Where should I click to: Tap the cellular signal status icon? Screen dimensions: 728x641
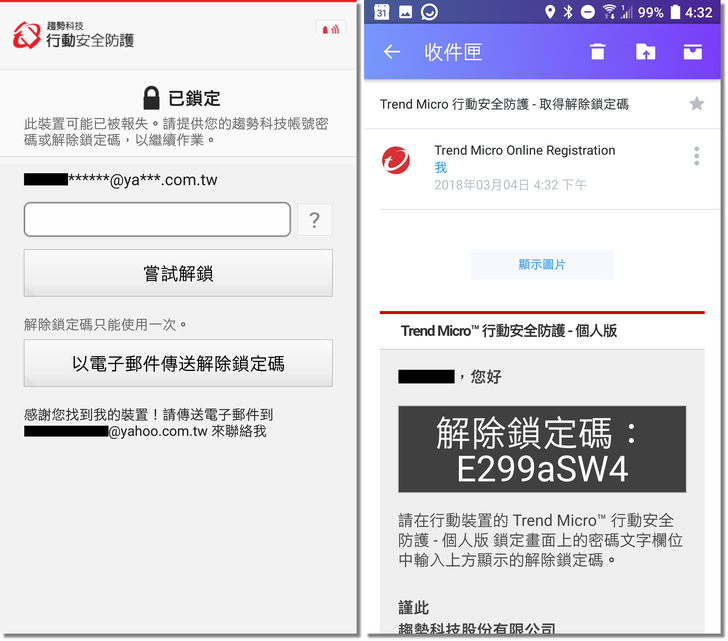coord(627,12)
